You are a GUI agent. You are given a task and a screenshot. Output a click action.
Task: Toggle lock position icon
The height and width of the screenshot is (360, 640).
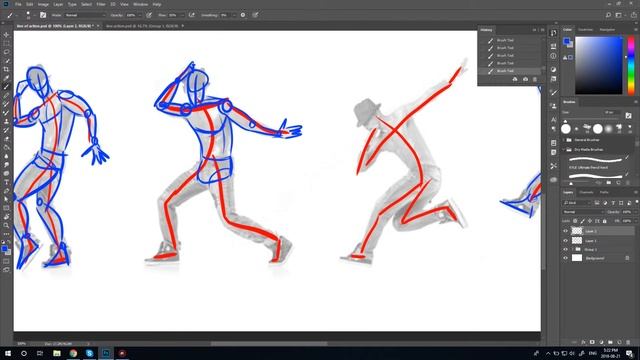click(x=590, y=221)
